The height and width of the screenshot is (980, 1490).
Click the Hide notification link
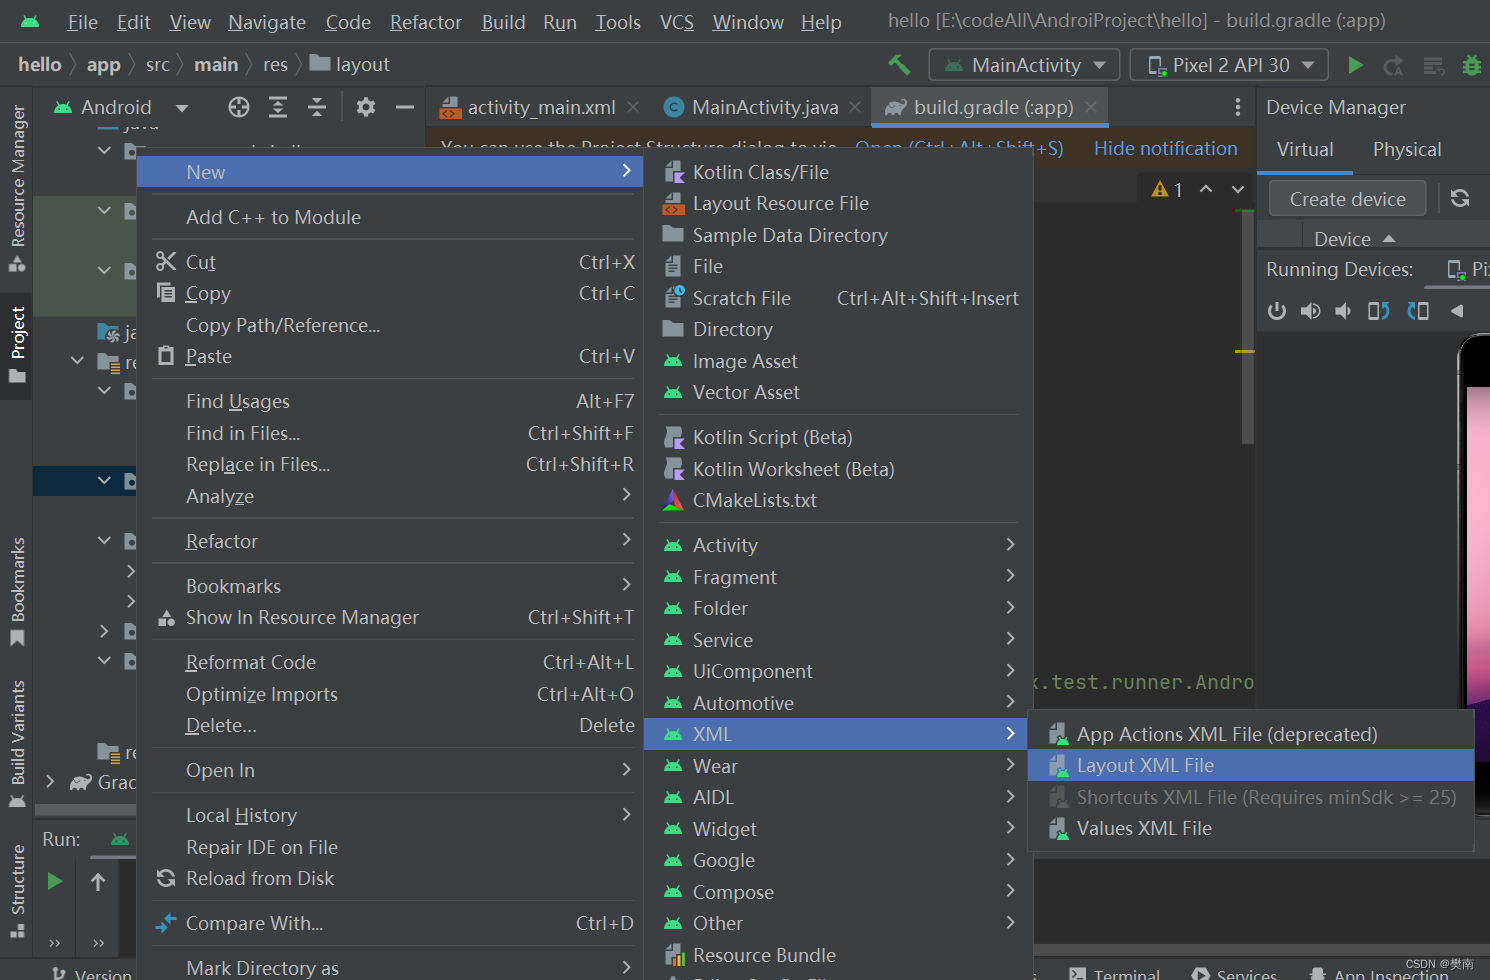[x=1165, y=148]
